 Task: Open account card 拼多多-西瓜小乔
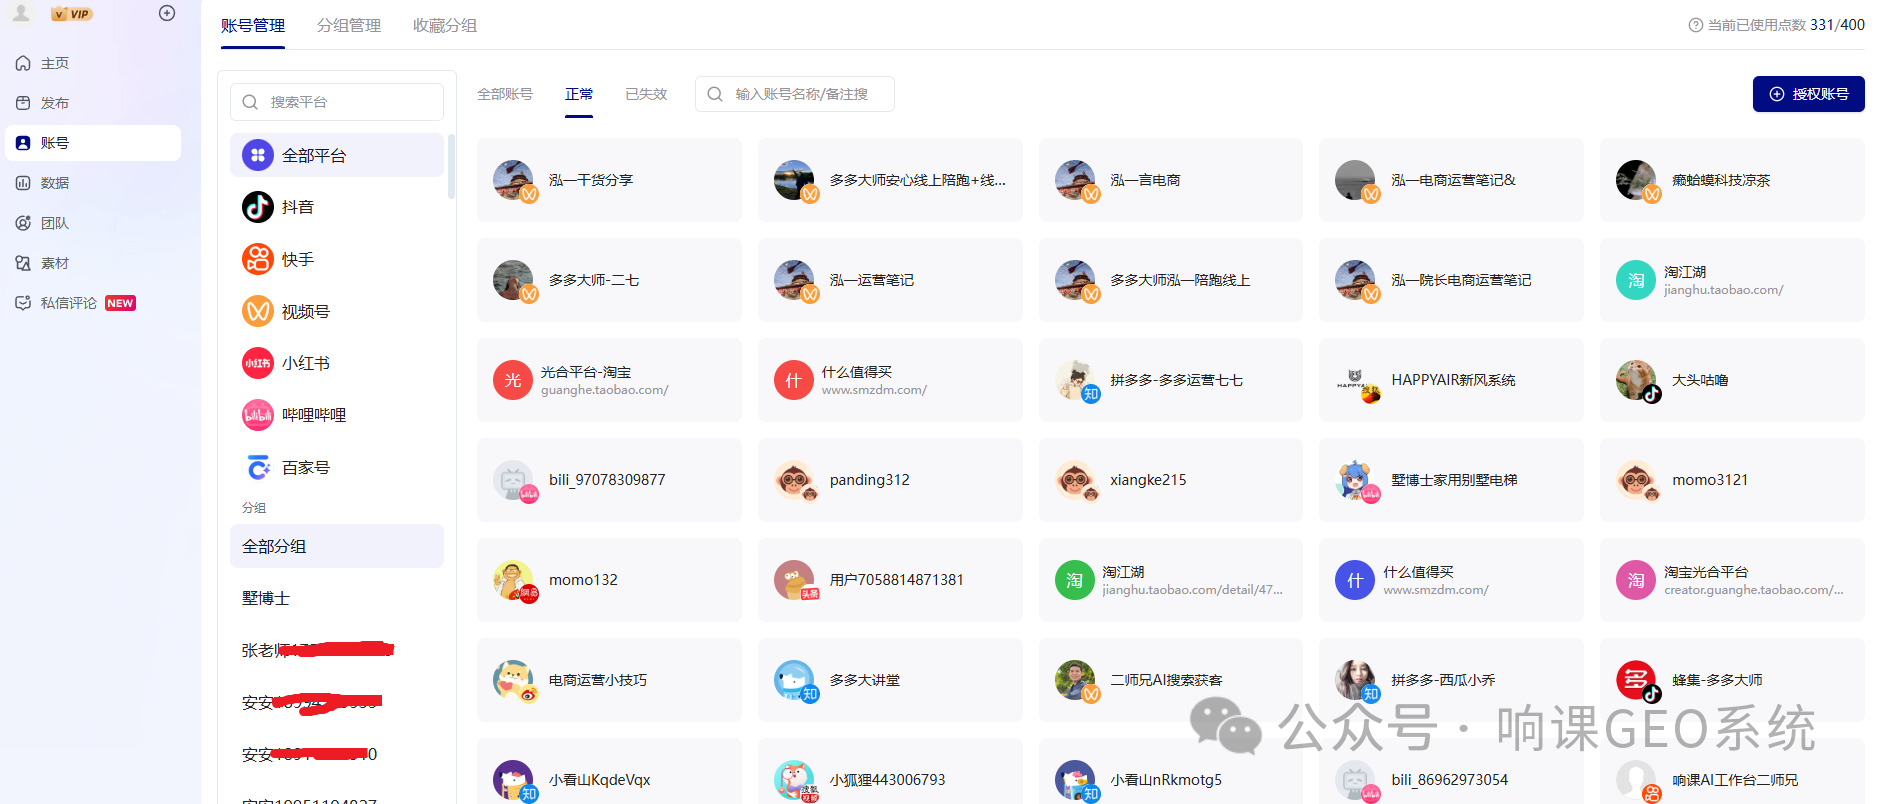(1451, 680)
